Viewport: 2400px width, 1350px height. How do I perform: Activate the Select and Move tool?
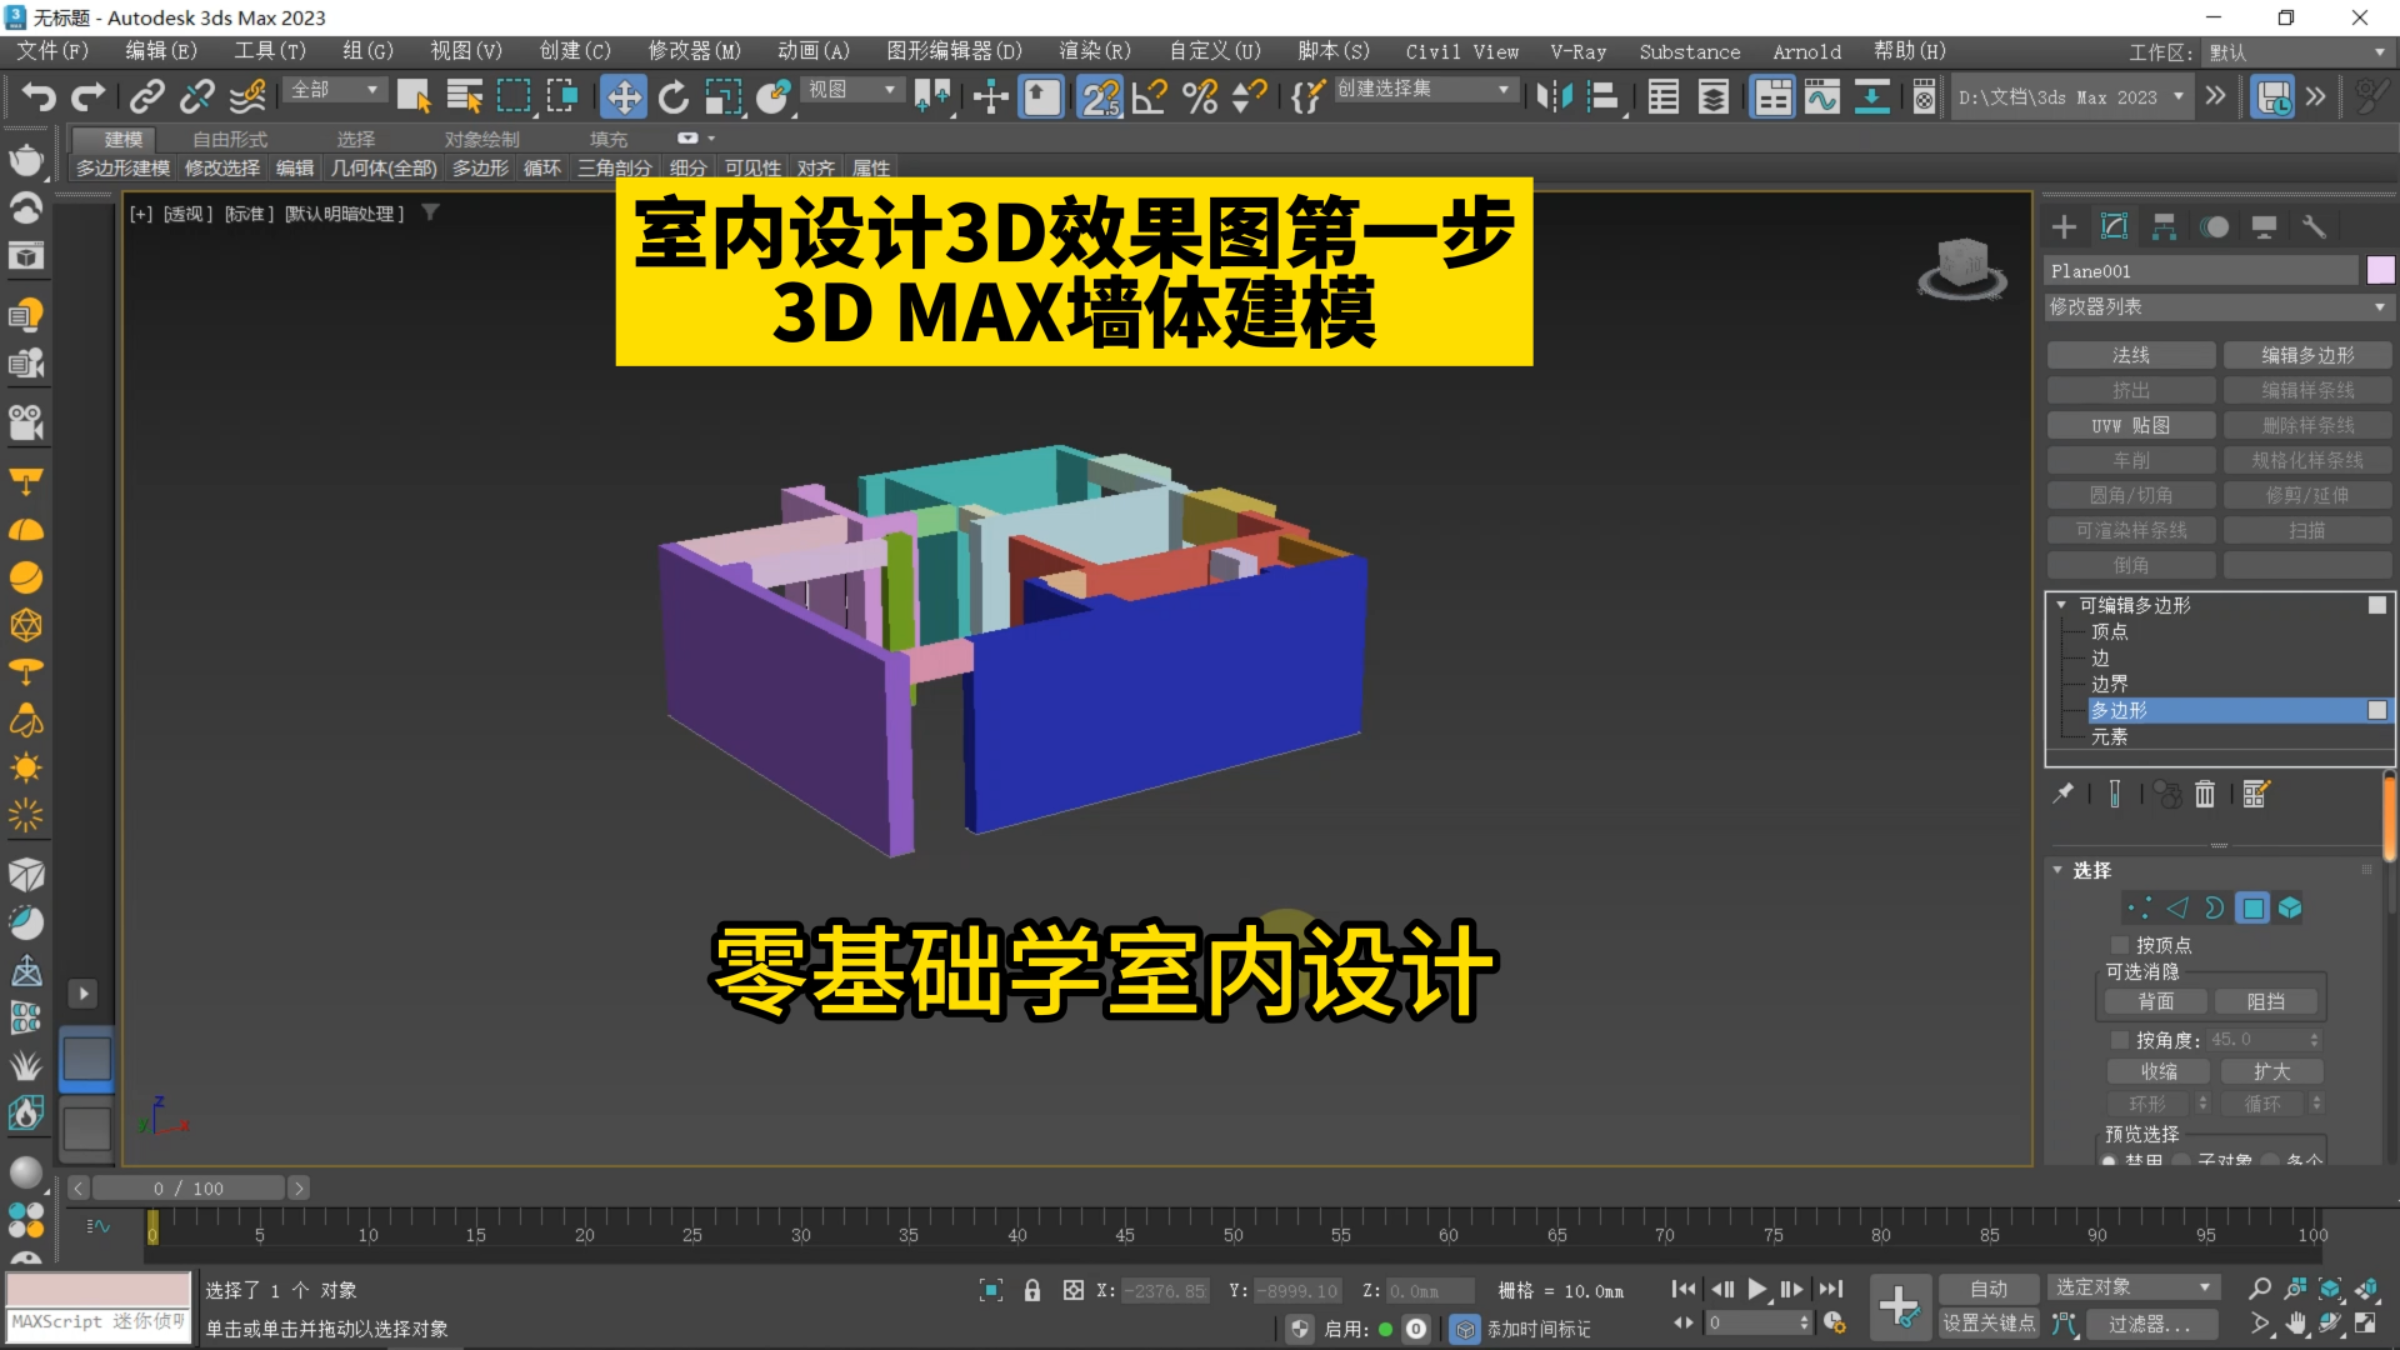point(623,97)
